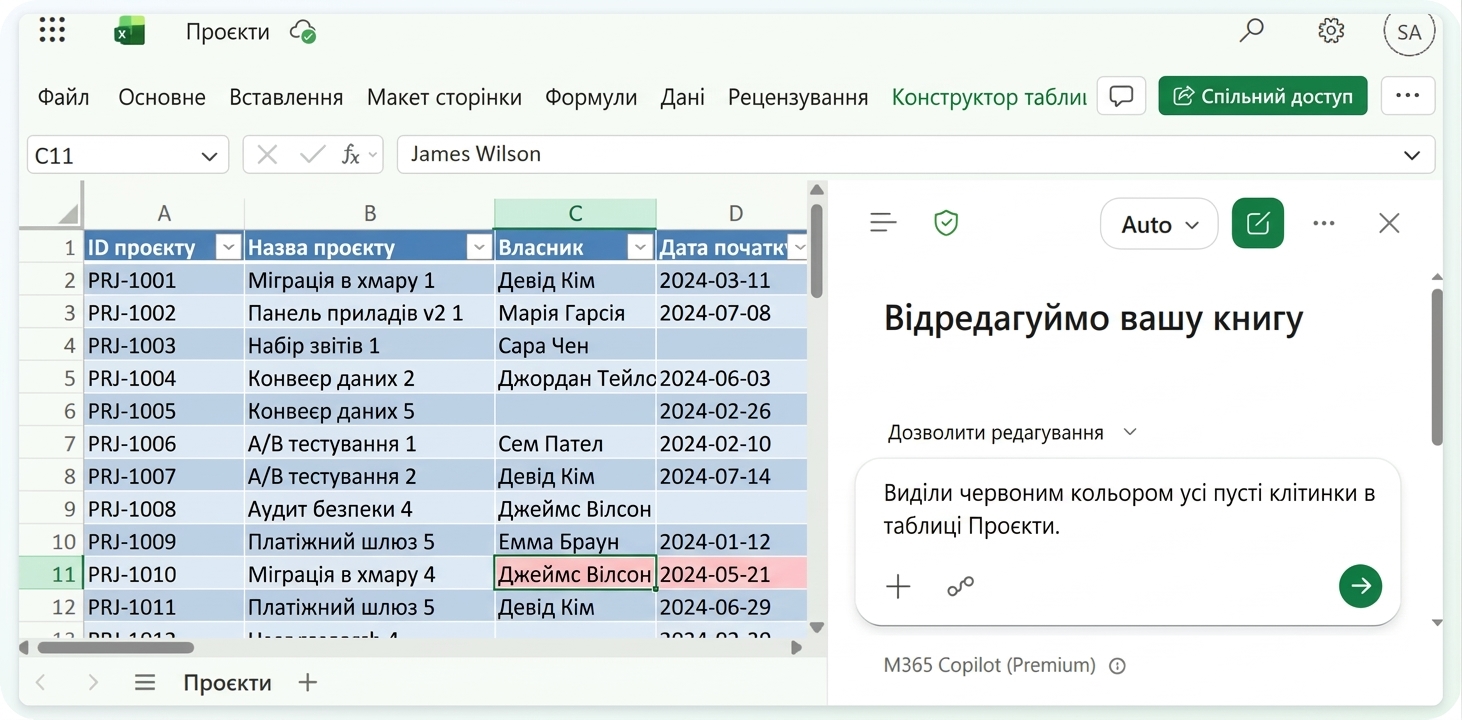The width and height of the screenshot is (1462, 720).
Task: Click the Спільний доступ button
Action: [1263, 96]
